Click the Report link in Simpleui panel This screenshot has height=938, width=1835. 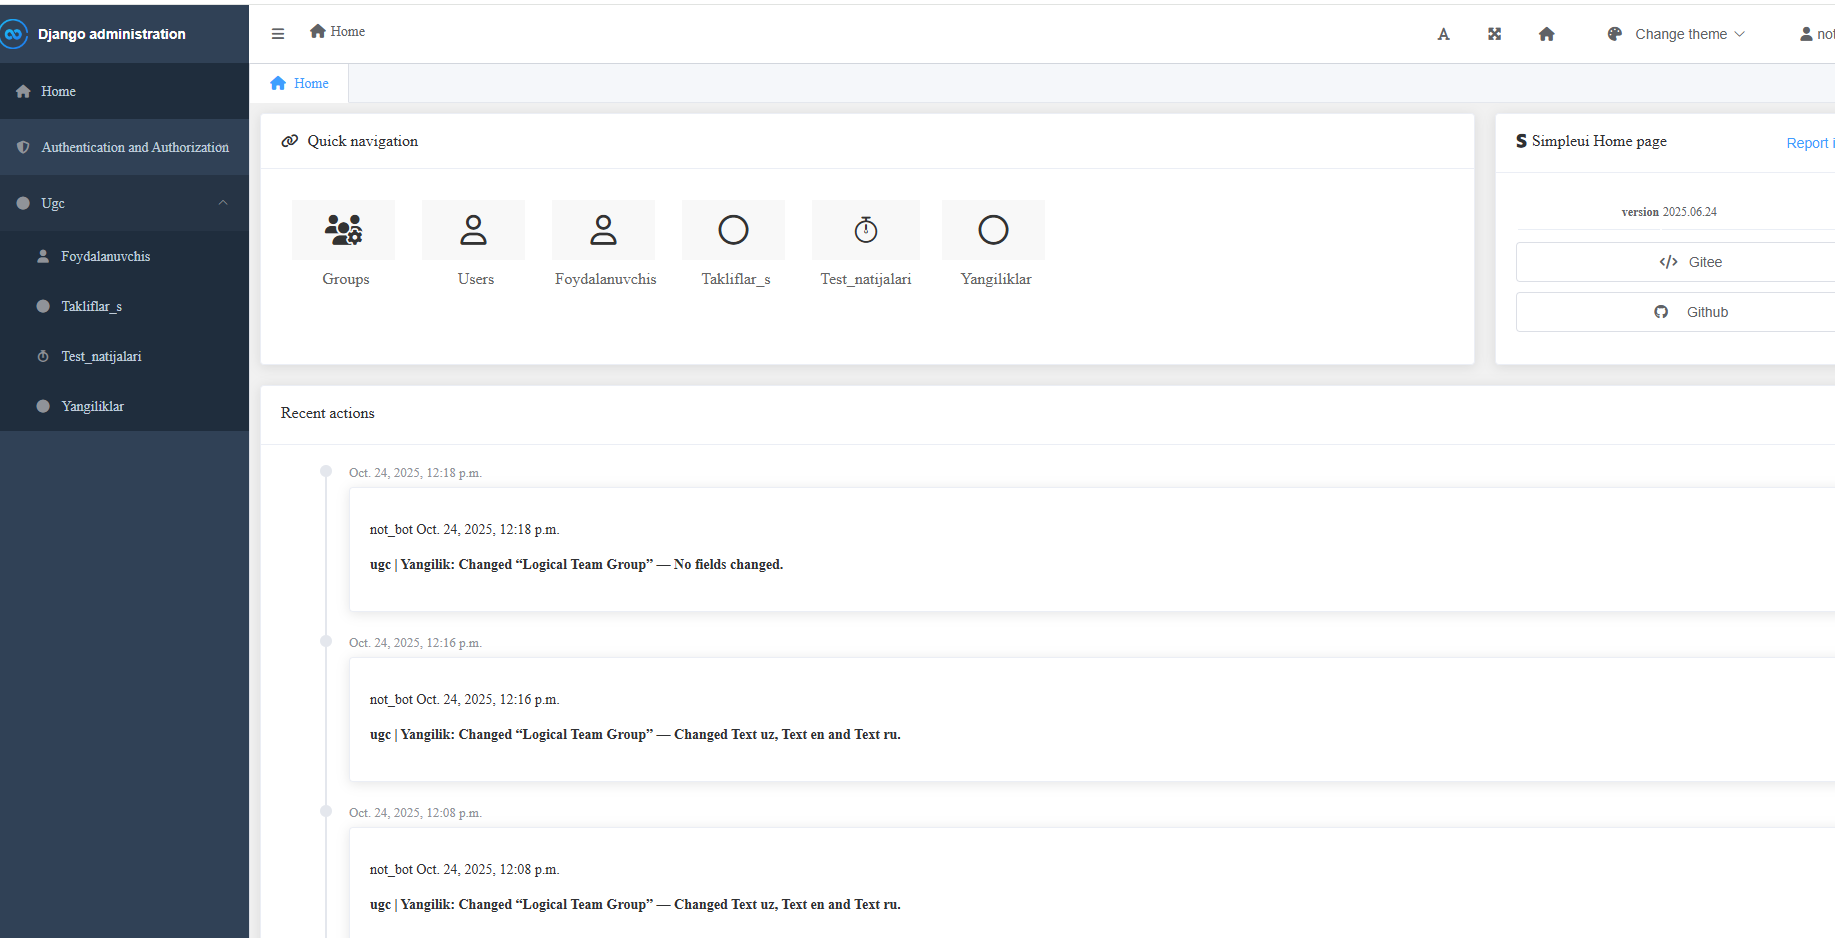[1807, 143]
